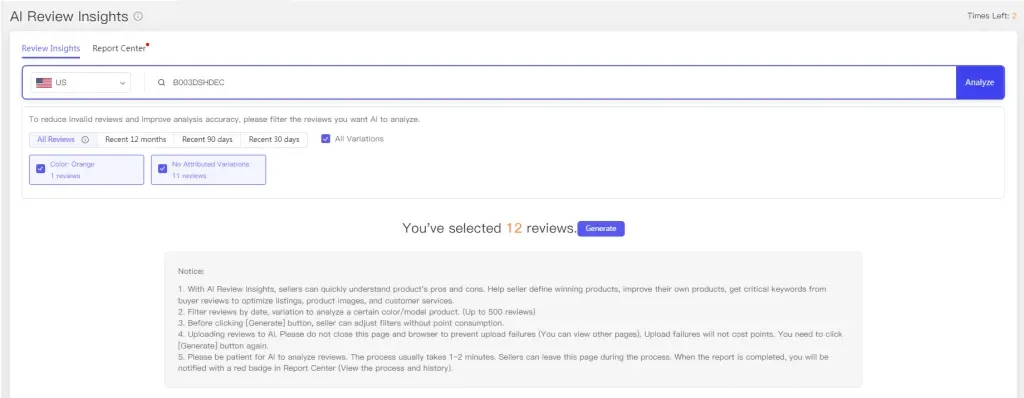The width and height of the screenshot is (1024, 398).
Task: Click the 'Notice:' heading
Action: [x=191, y=271]
